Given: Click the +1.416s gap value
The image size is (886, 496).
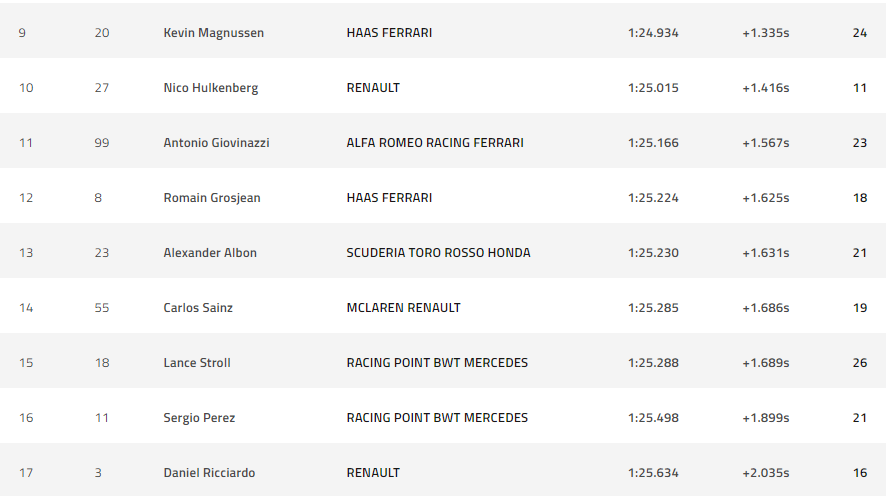Looking at the screenshot, I should [765, 88].
